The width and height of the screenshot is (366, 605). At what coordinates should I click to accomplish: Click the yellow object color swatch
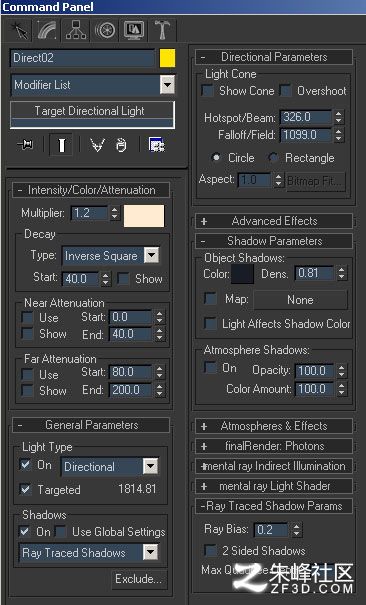167,58
